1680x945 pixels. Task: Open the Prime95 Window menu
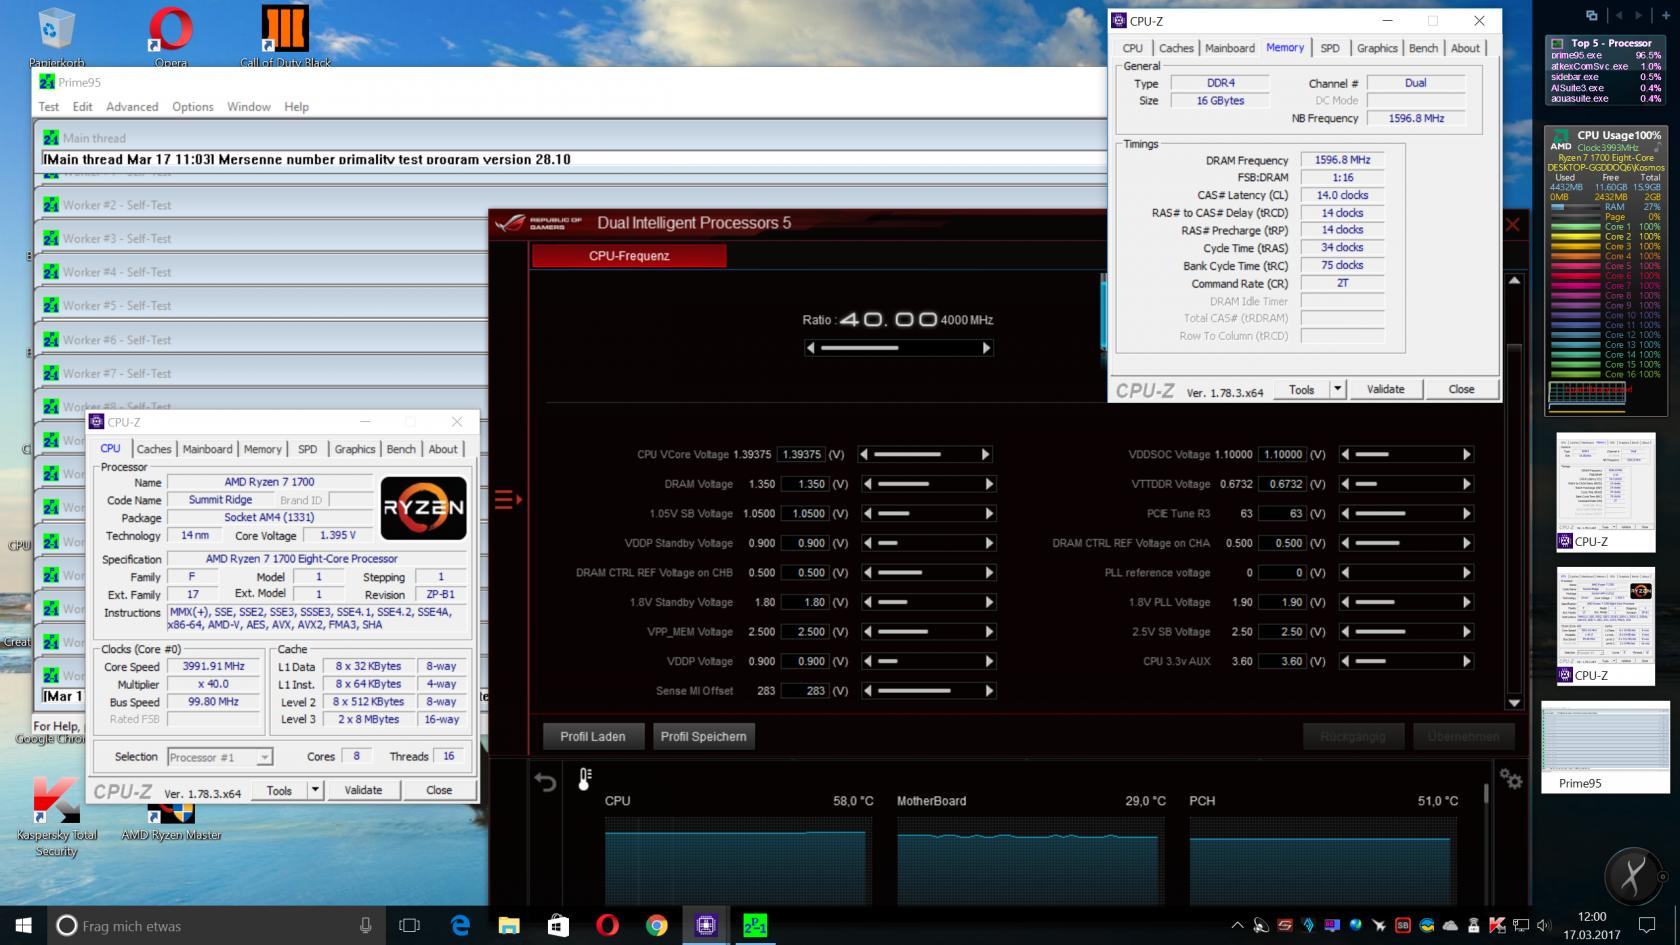(x=248, y=107)
